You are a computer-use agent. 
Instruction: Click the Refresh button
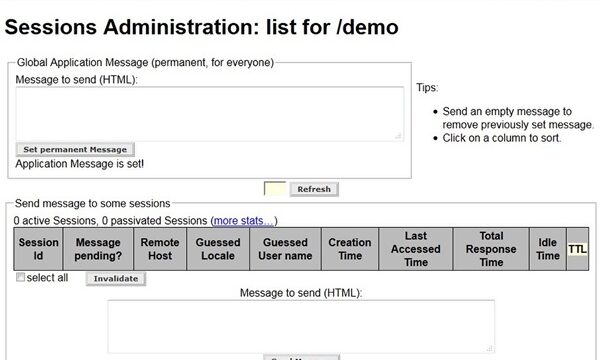pos(314,189)
